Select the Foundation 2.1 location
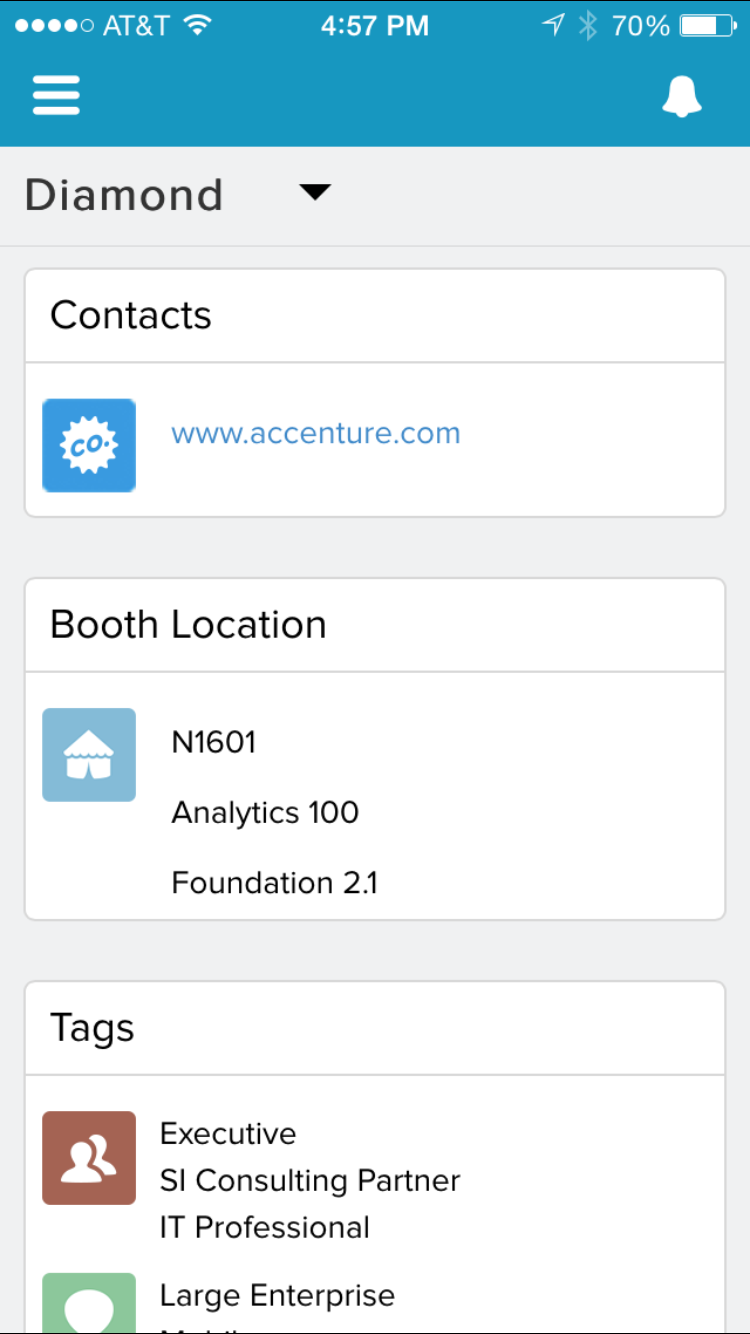 coord(275,883)
